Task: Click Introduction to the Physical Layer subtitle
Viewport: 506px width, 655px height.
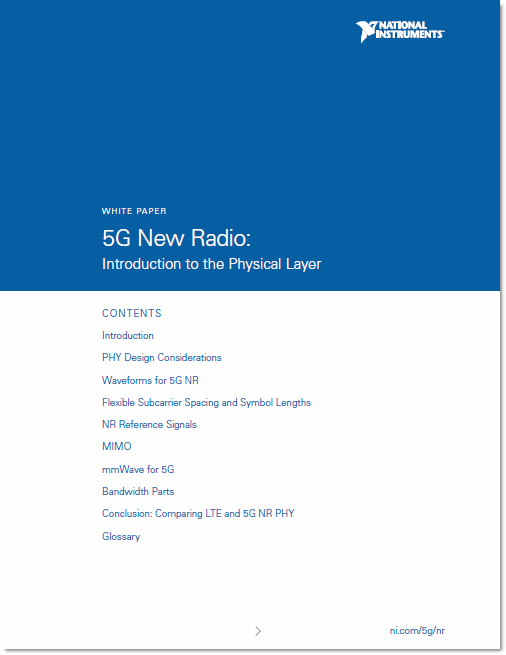Action: (x=211, y=264)
